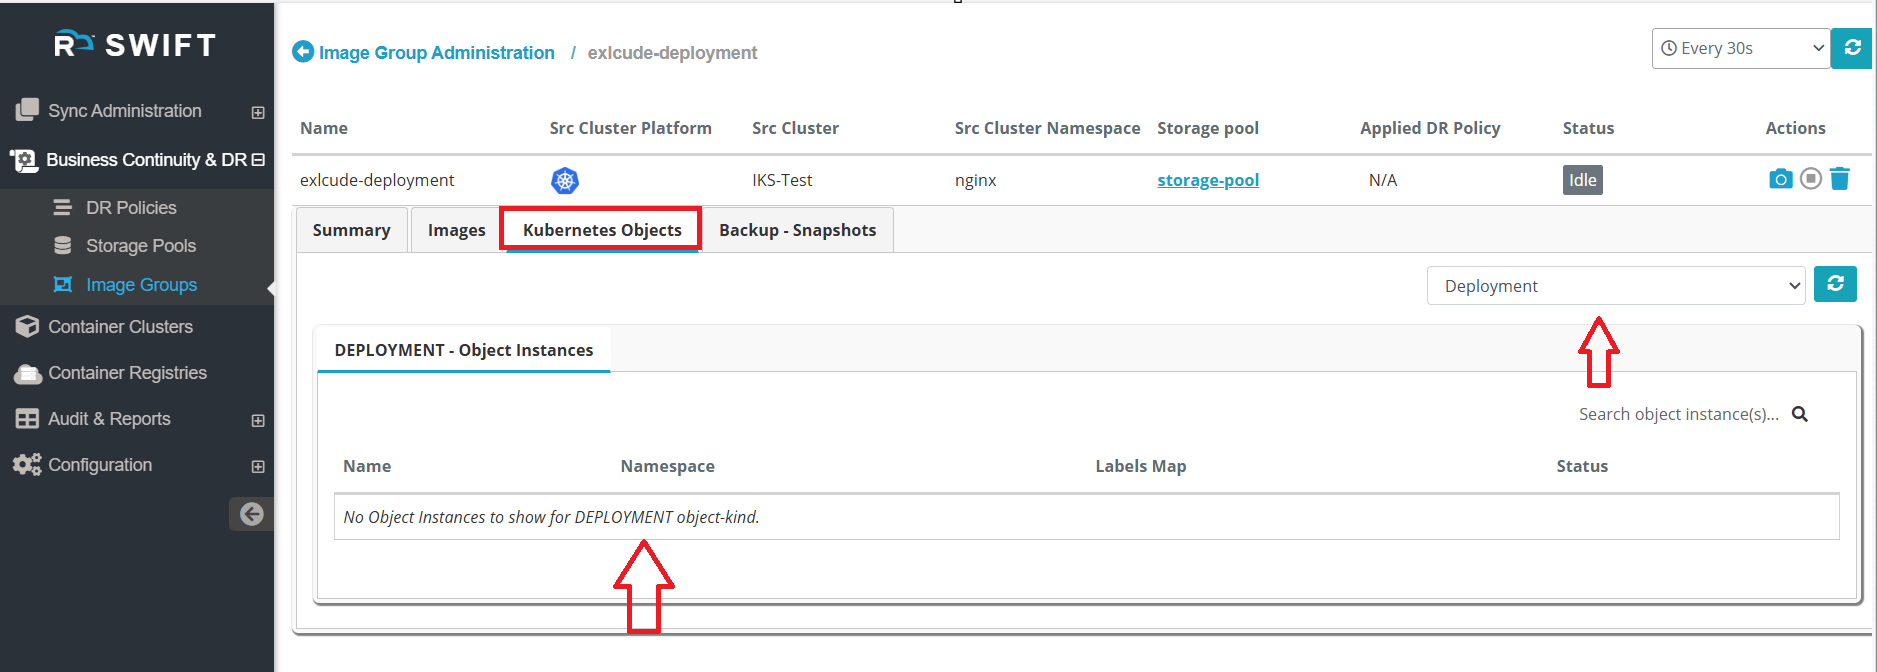Click the Business Continuity & DR icon
Image resolution: width=1877 pixels, height=672 pixels.
tap(24, 160)
